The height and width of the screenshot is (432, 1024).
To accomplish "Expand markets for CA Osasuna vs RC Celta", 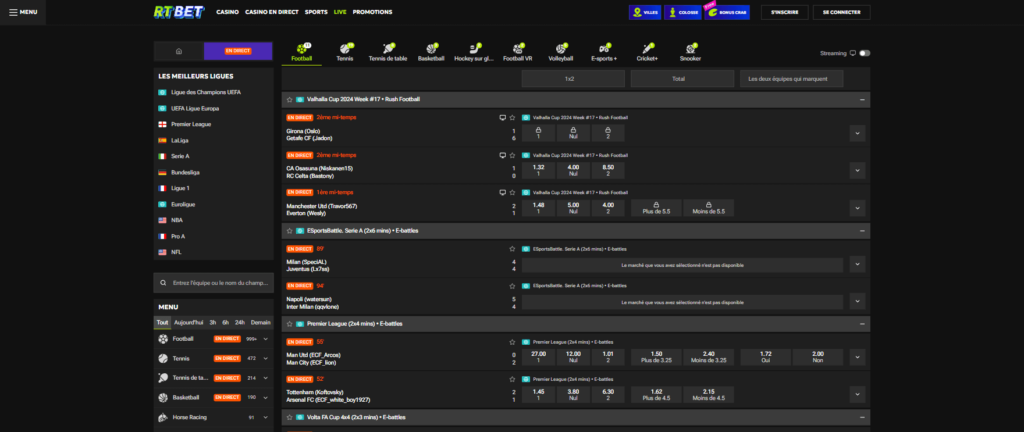I will [x=857, y=171].
